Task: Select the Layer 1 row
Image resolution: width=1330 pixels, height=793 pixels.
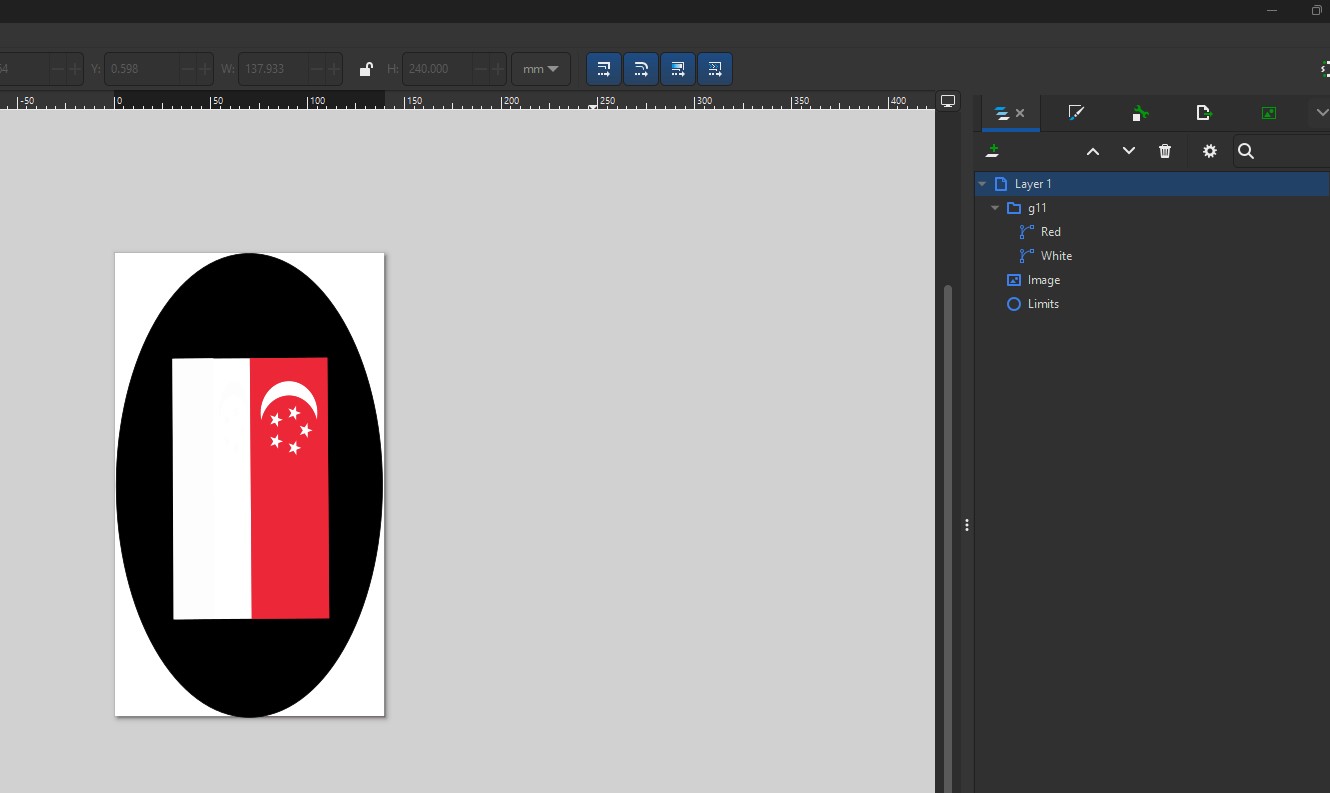Action: coord(1152,184)
